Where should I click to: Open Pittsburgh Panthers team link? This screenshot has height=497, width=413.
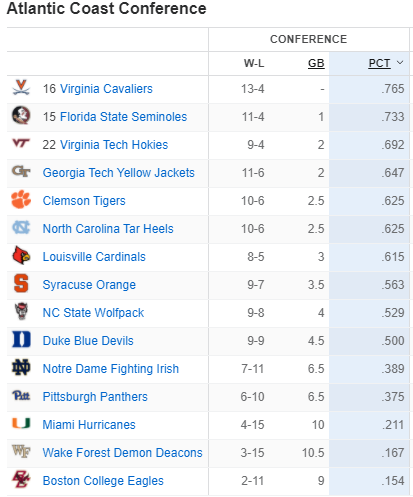coord(95,397)
